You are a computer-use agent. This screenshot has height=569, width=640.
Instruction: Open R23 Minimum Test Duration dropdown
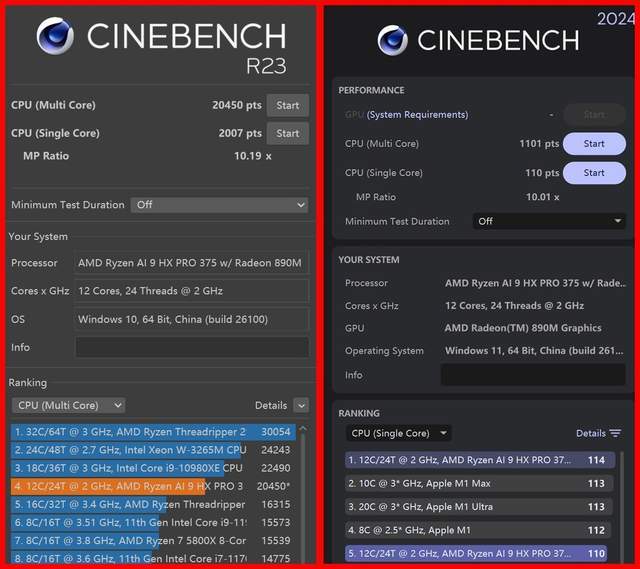pyautogui.click(x=219, y=204)
